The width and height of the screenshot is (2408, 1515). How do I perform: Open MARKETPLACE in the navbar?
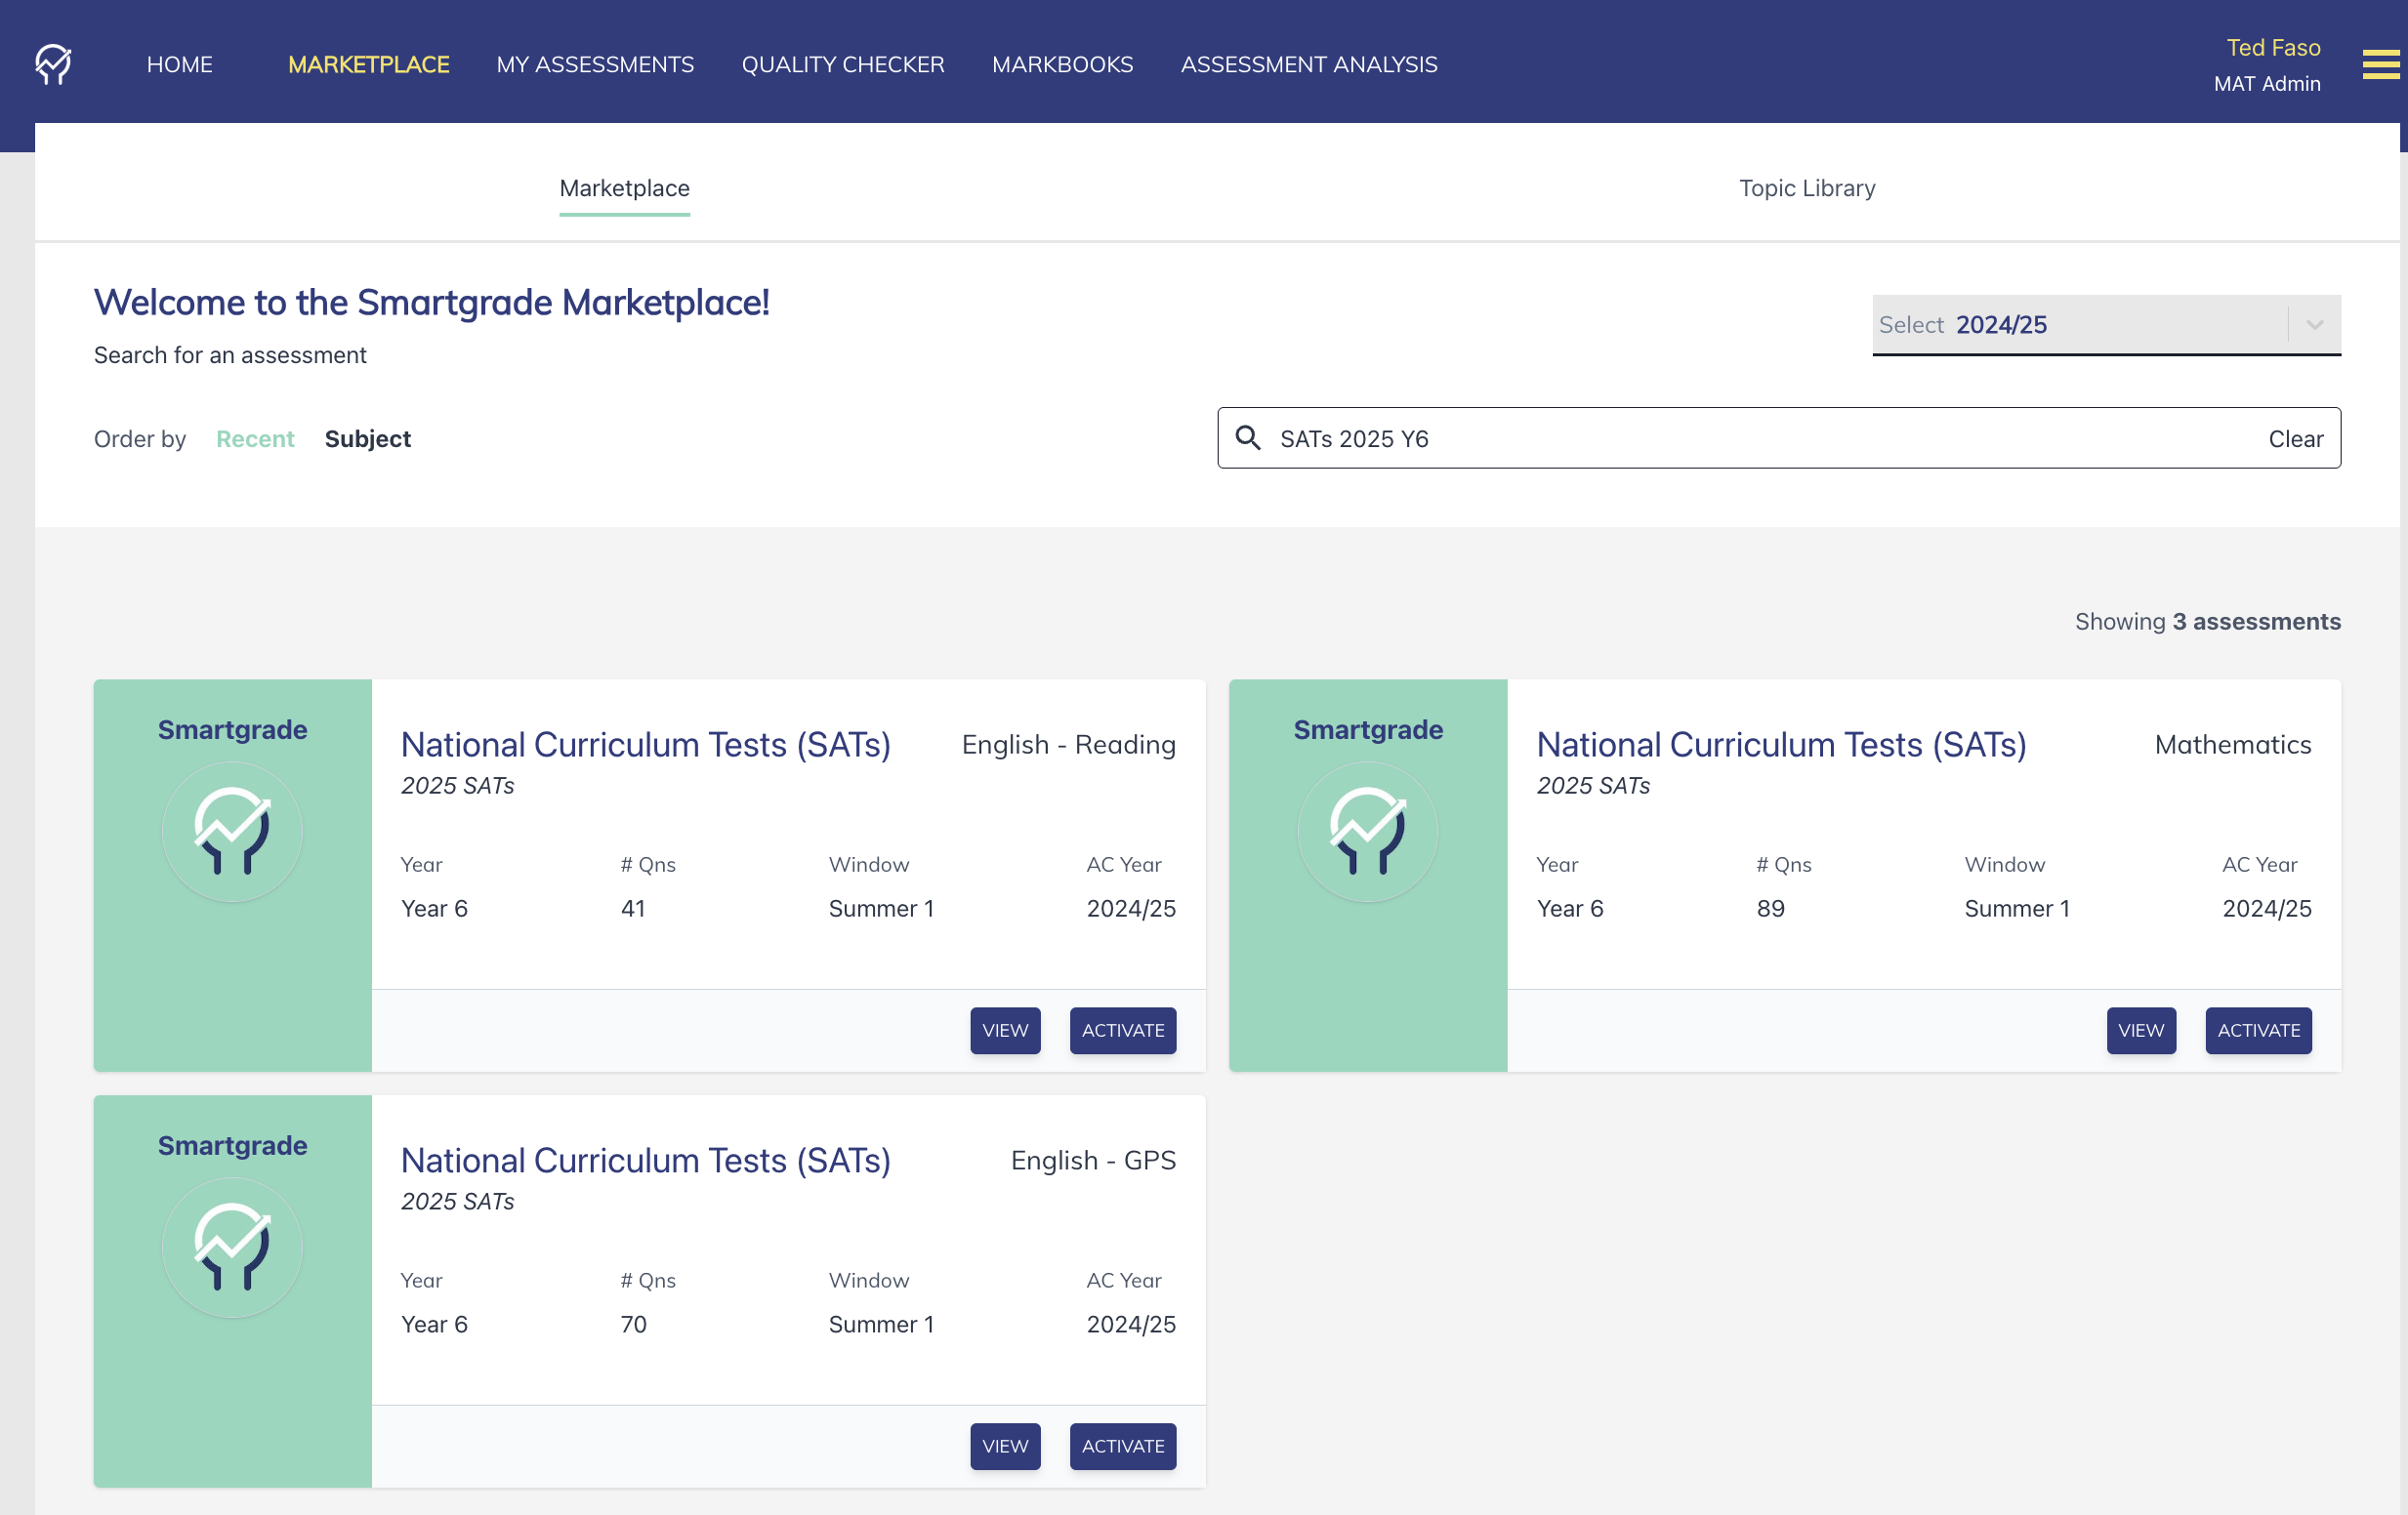[x=368, y=64]
